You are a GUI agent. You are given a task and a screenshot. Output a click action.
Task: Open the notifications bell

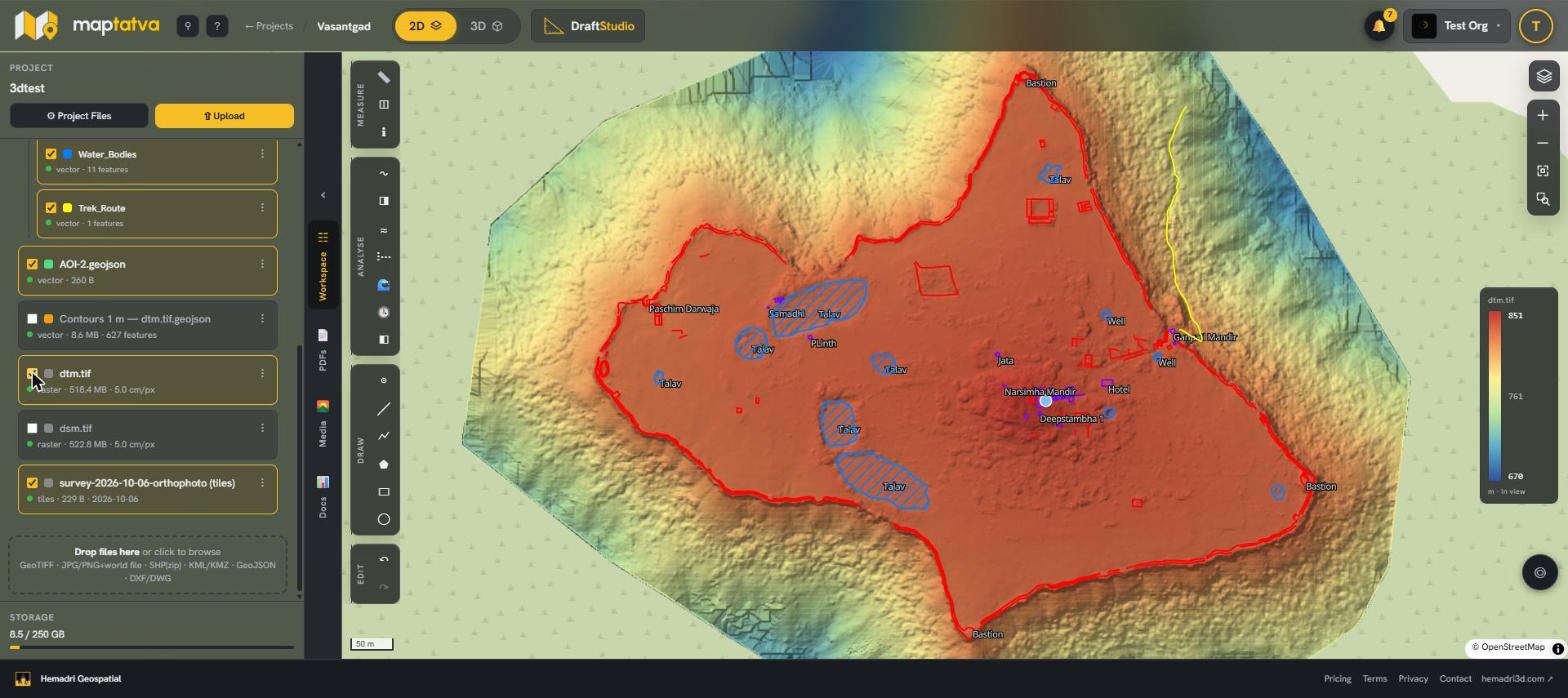click(x=1379, y=26)
